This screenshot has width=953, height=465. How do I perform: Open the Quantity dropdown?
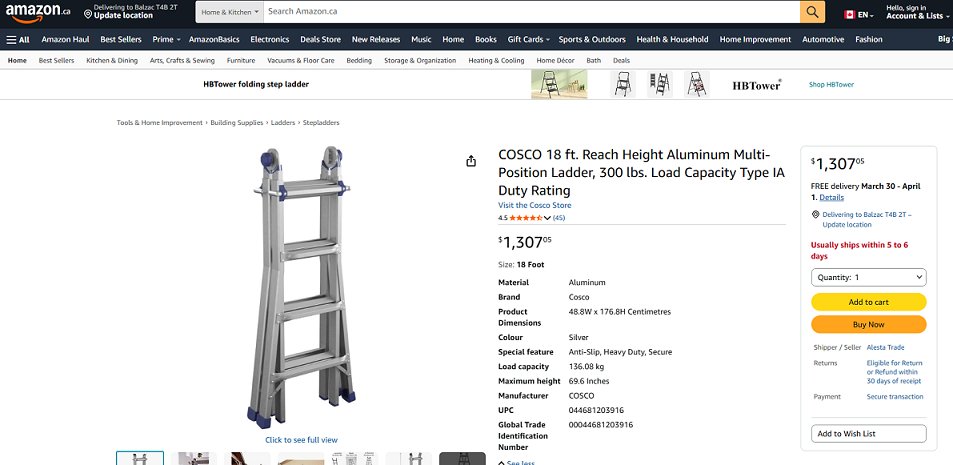tap(868, 277)
